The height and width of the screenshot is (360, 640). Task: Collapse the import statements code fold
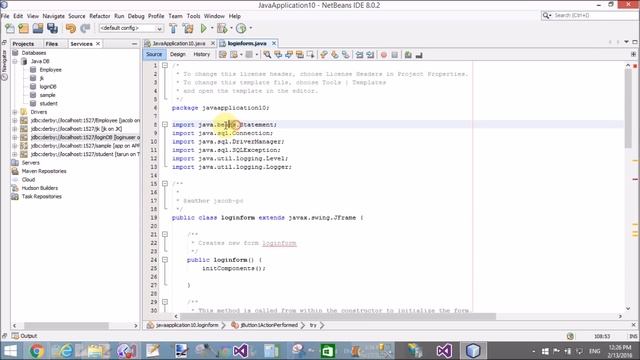[x=165, y=124]
